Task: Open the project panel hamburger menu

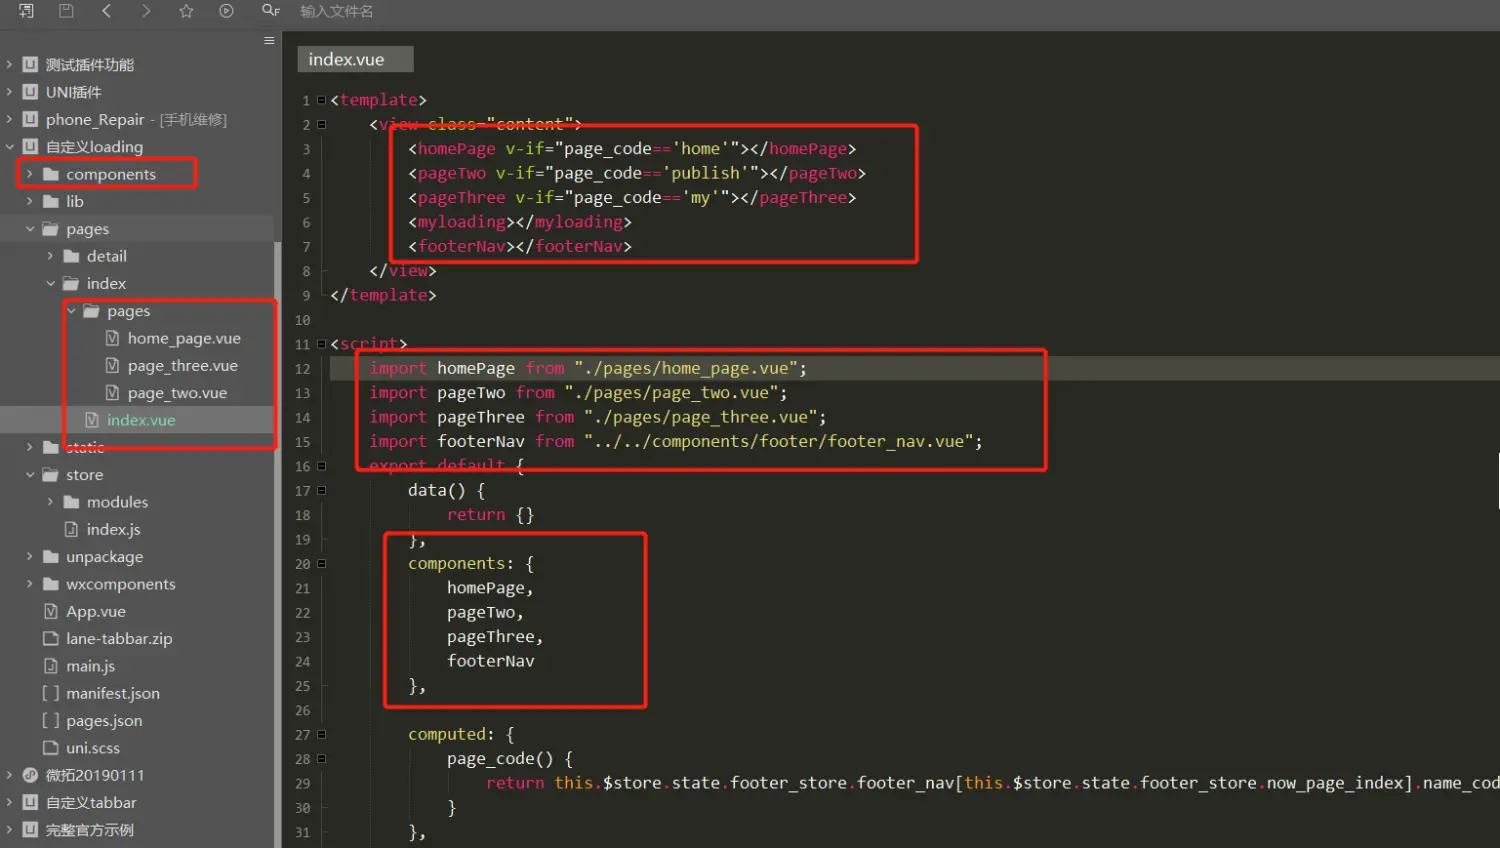Action: point(269,41)
